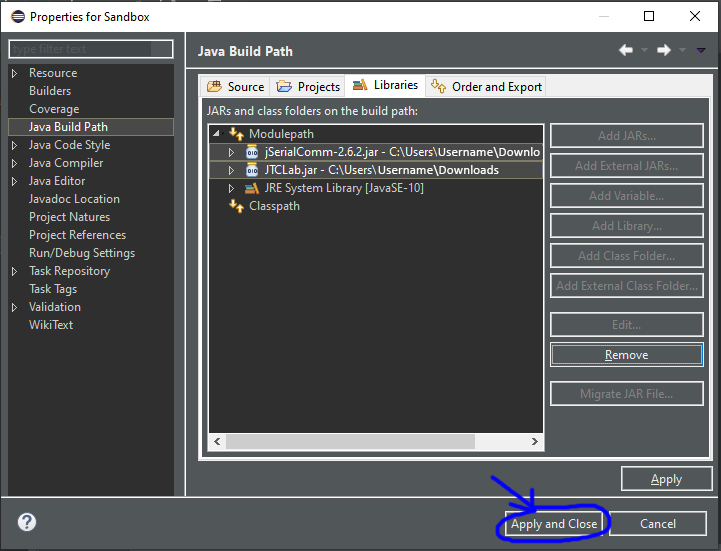Select Coverage in the preferences tree
Viewport: 721px width, 551px height.
pyautogui.click(x=54, y=109)
